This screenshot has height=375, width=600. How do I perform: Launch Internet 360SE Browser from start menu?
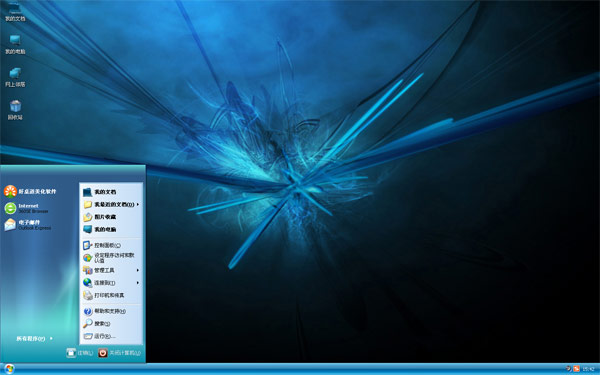[x=27, y=208]
